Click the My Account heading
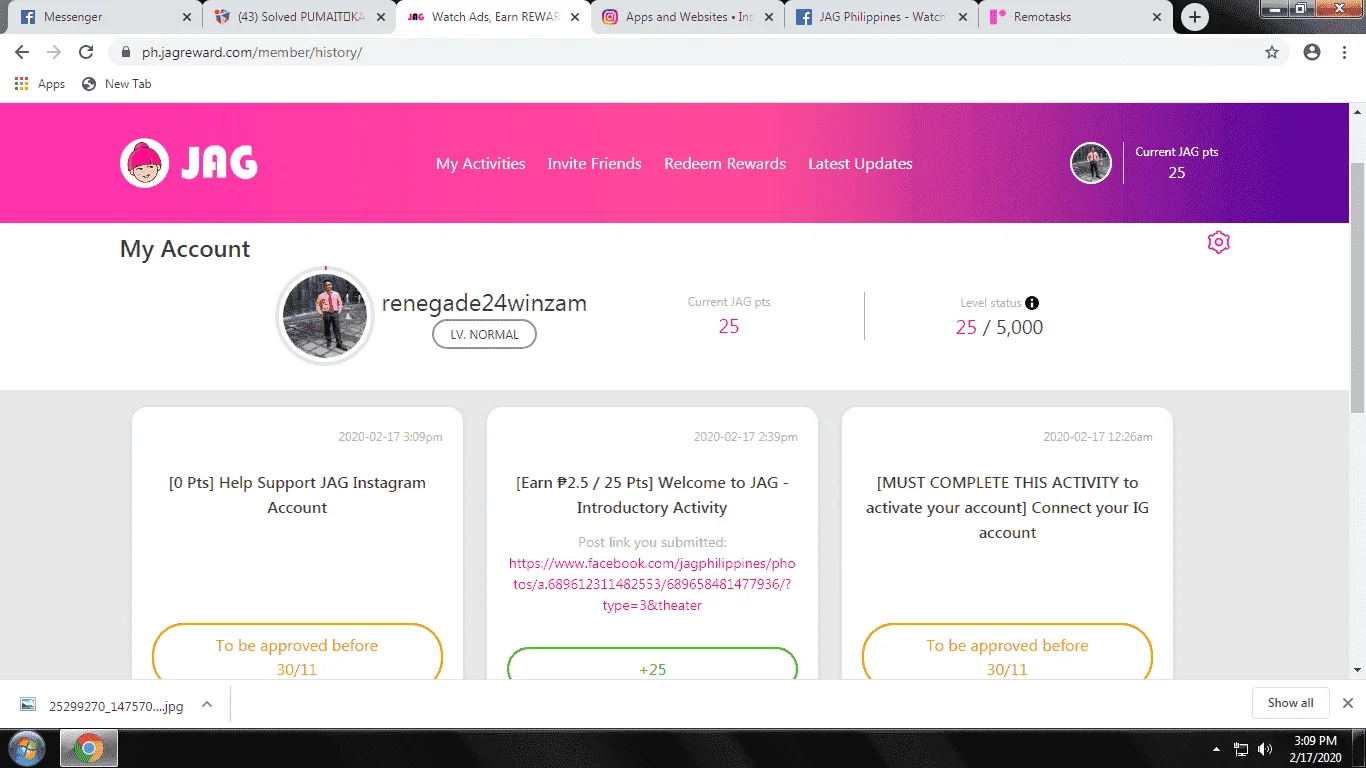Image resolution: width=1366 pixels, height=768 pixels. click(185, 249)
